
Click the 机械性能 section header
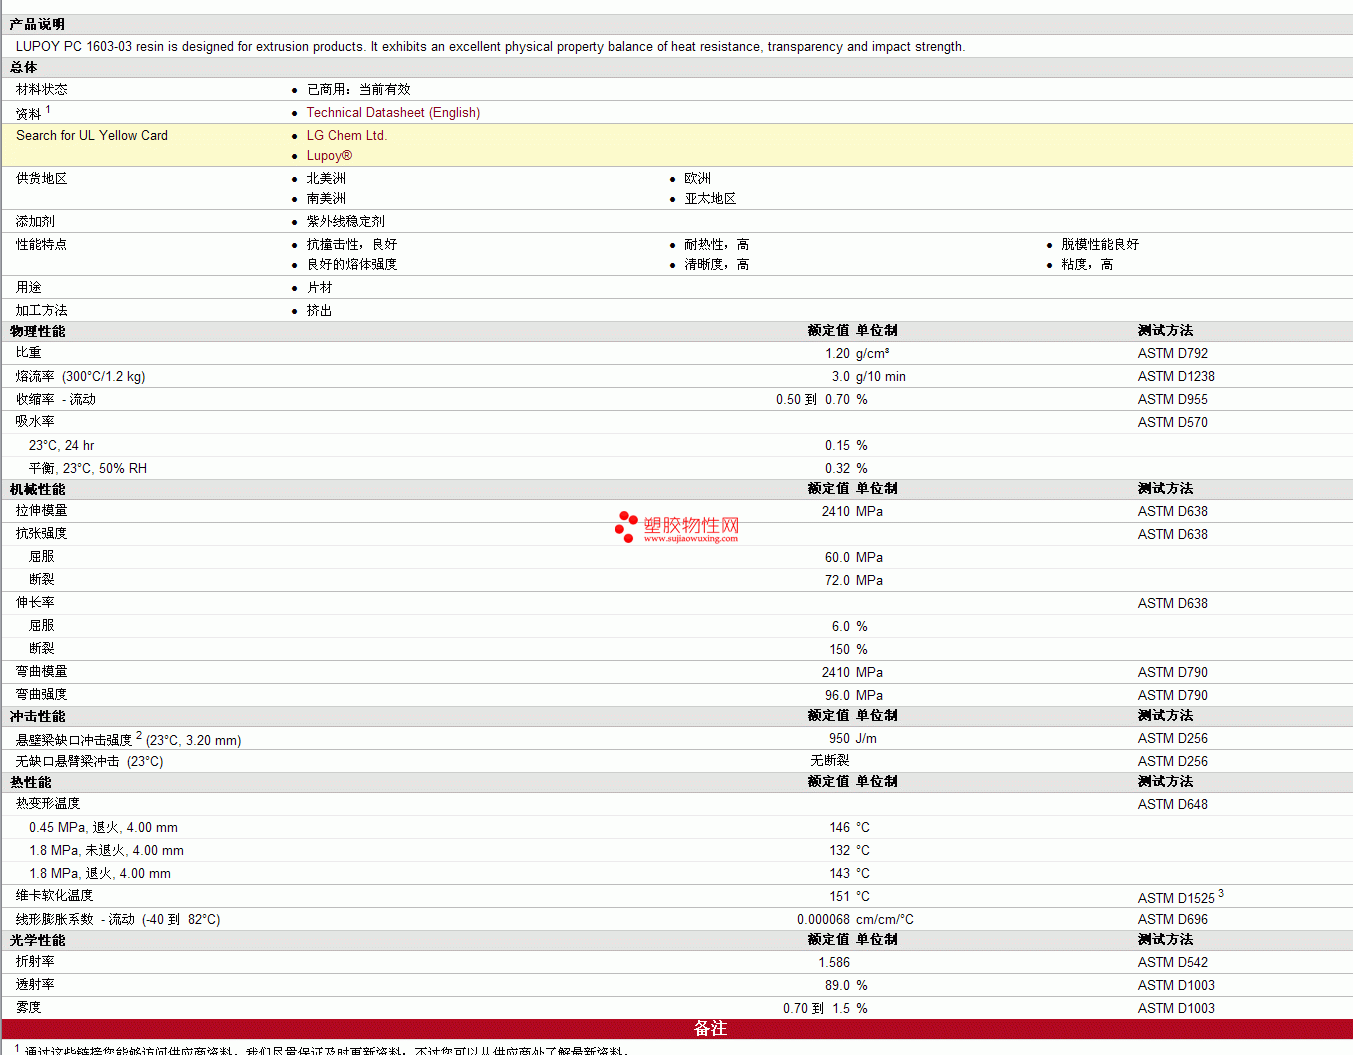click(37, 489)
